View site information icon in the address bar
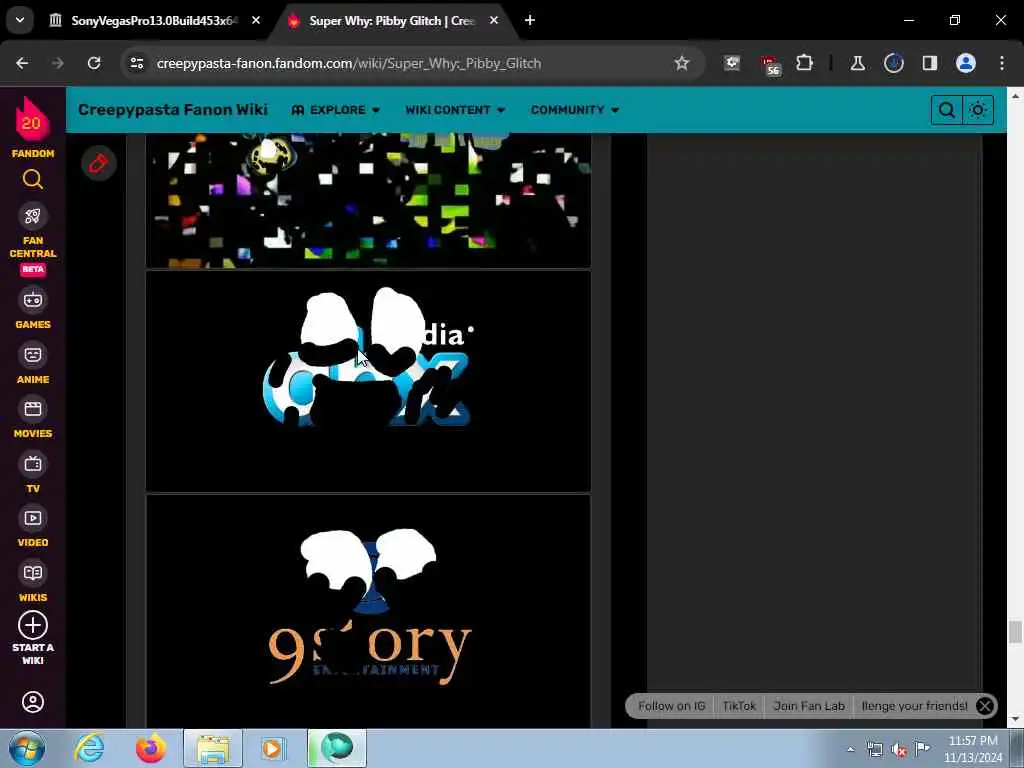 click(136, 63)
